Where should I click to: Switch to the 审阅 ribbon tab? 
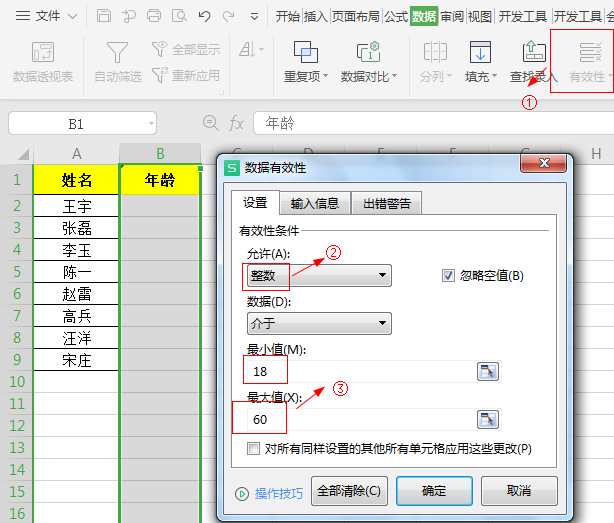(452, 16)
